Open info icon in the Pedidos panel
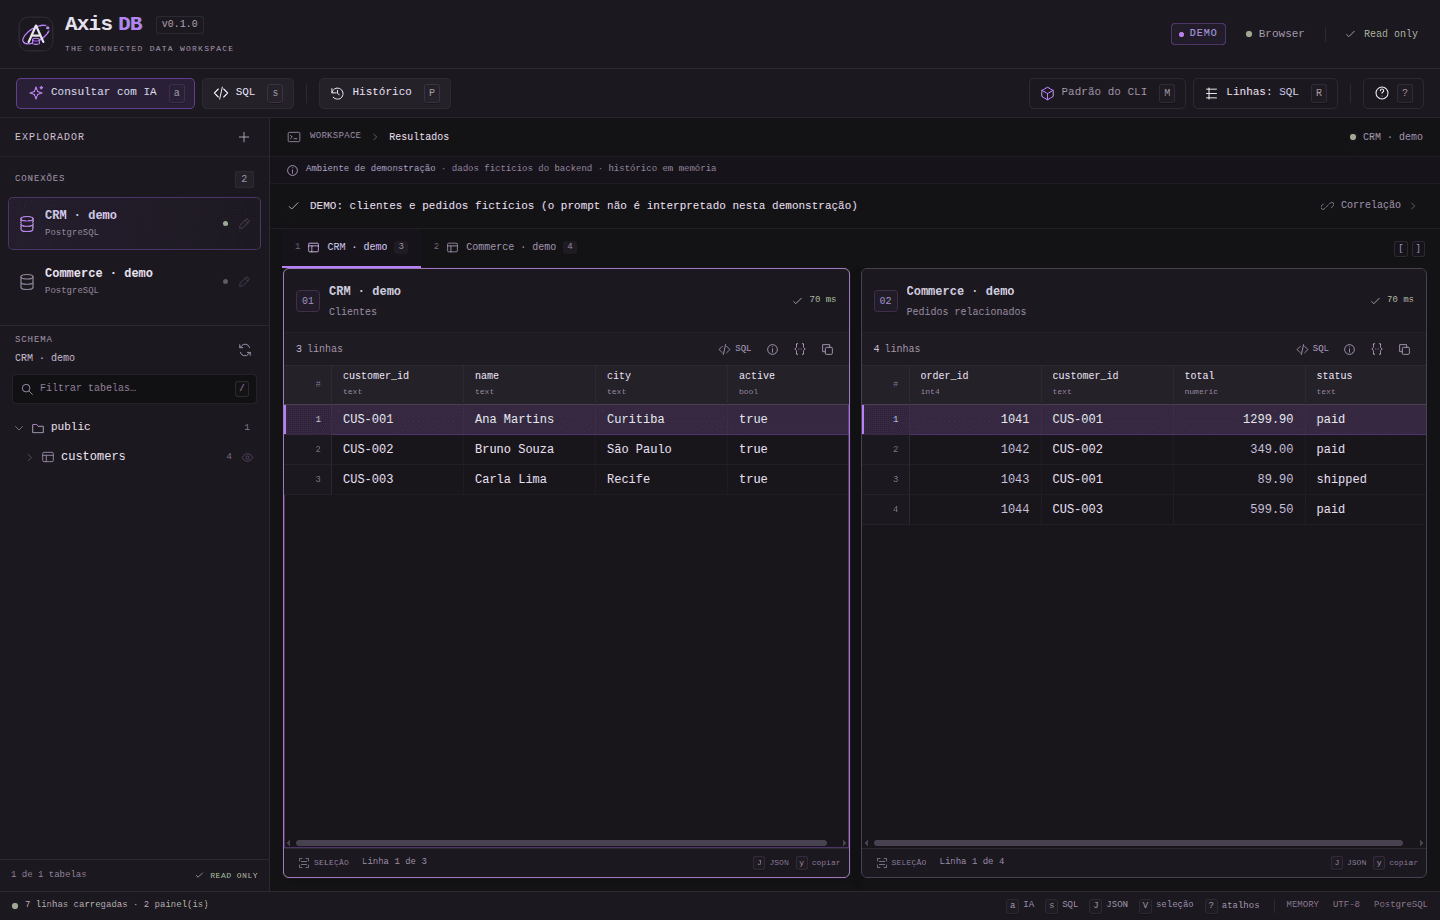Viewport: 1440px width, 920px height. (x=1349, y=349)
